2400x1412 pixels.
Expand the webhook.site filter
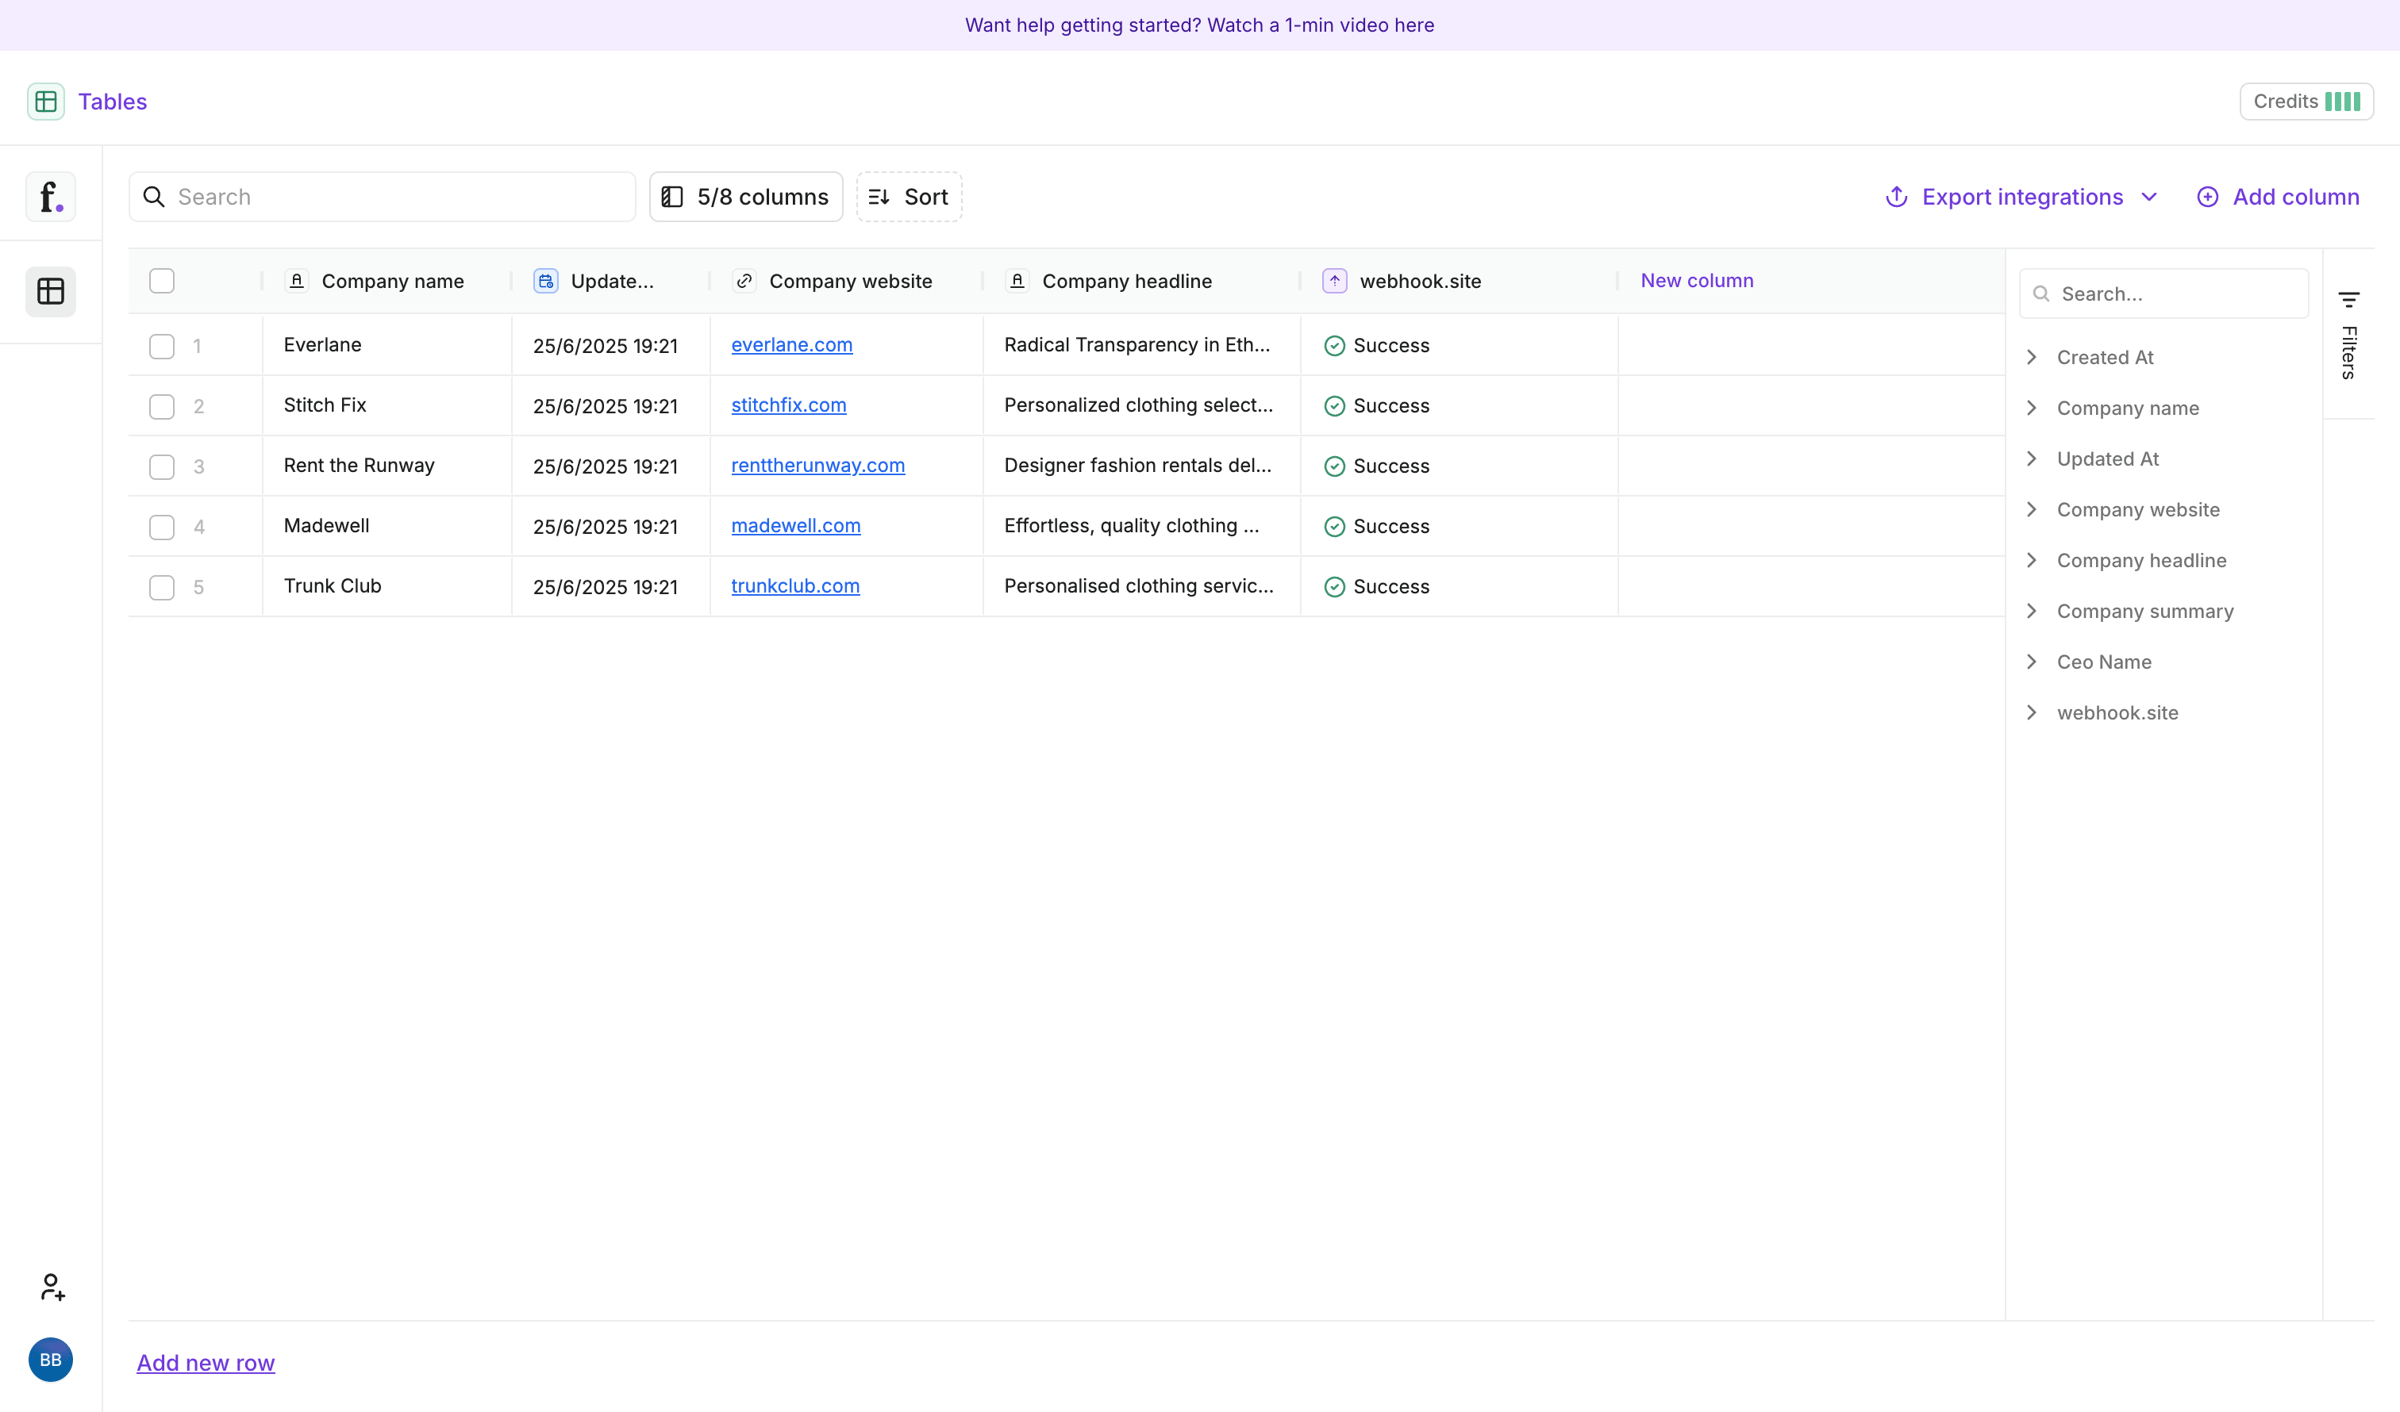coord(2033,713)
